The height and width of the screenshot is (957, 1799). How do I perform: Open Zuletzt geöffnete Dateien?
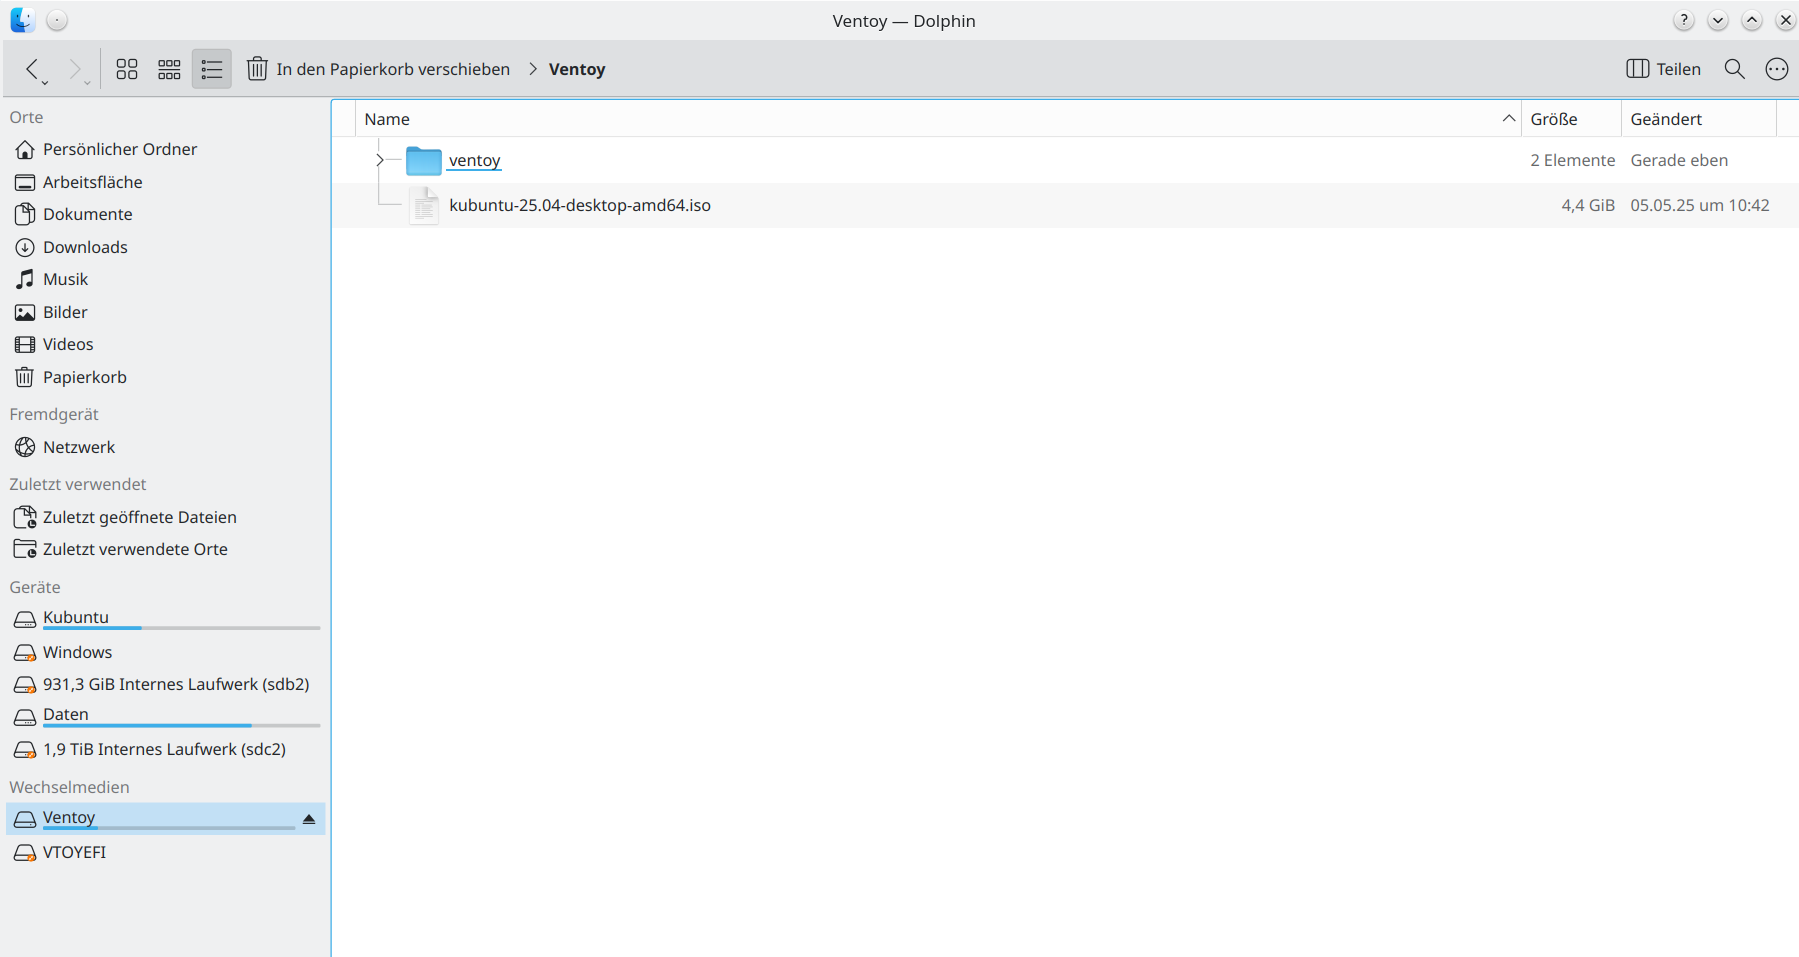pyautogui.click(x=165, y=517)
